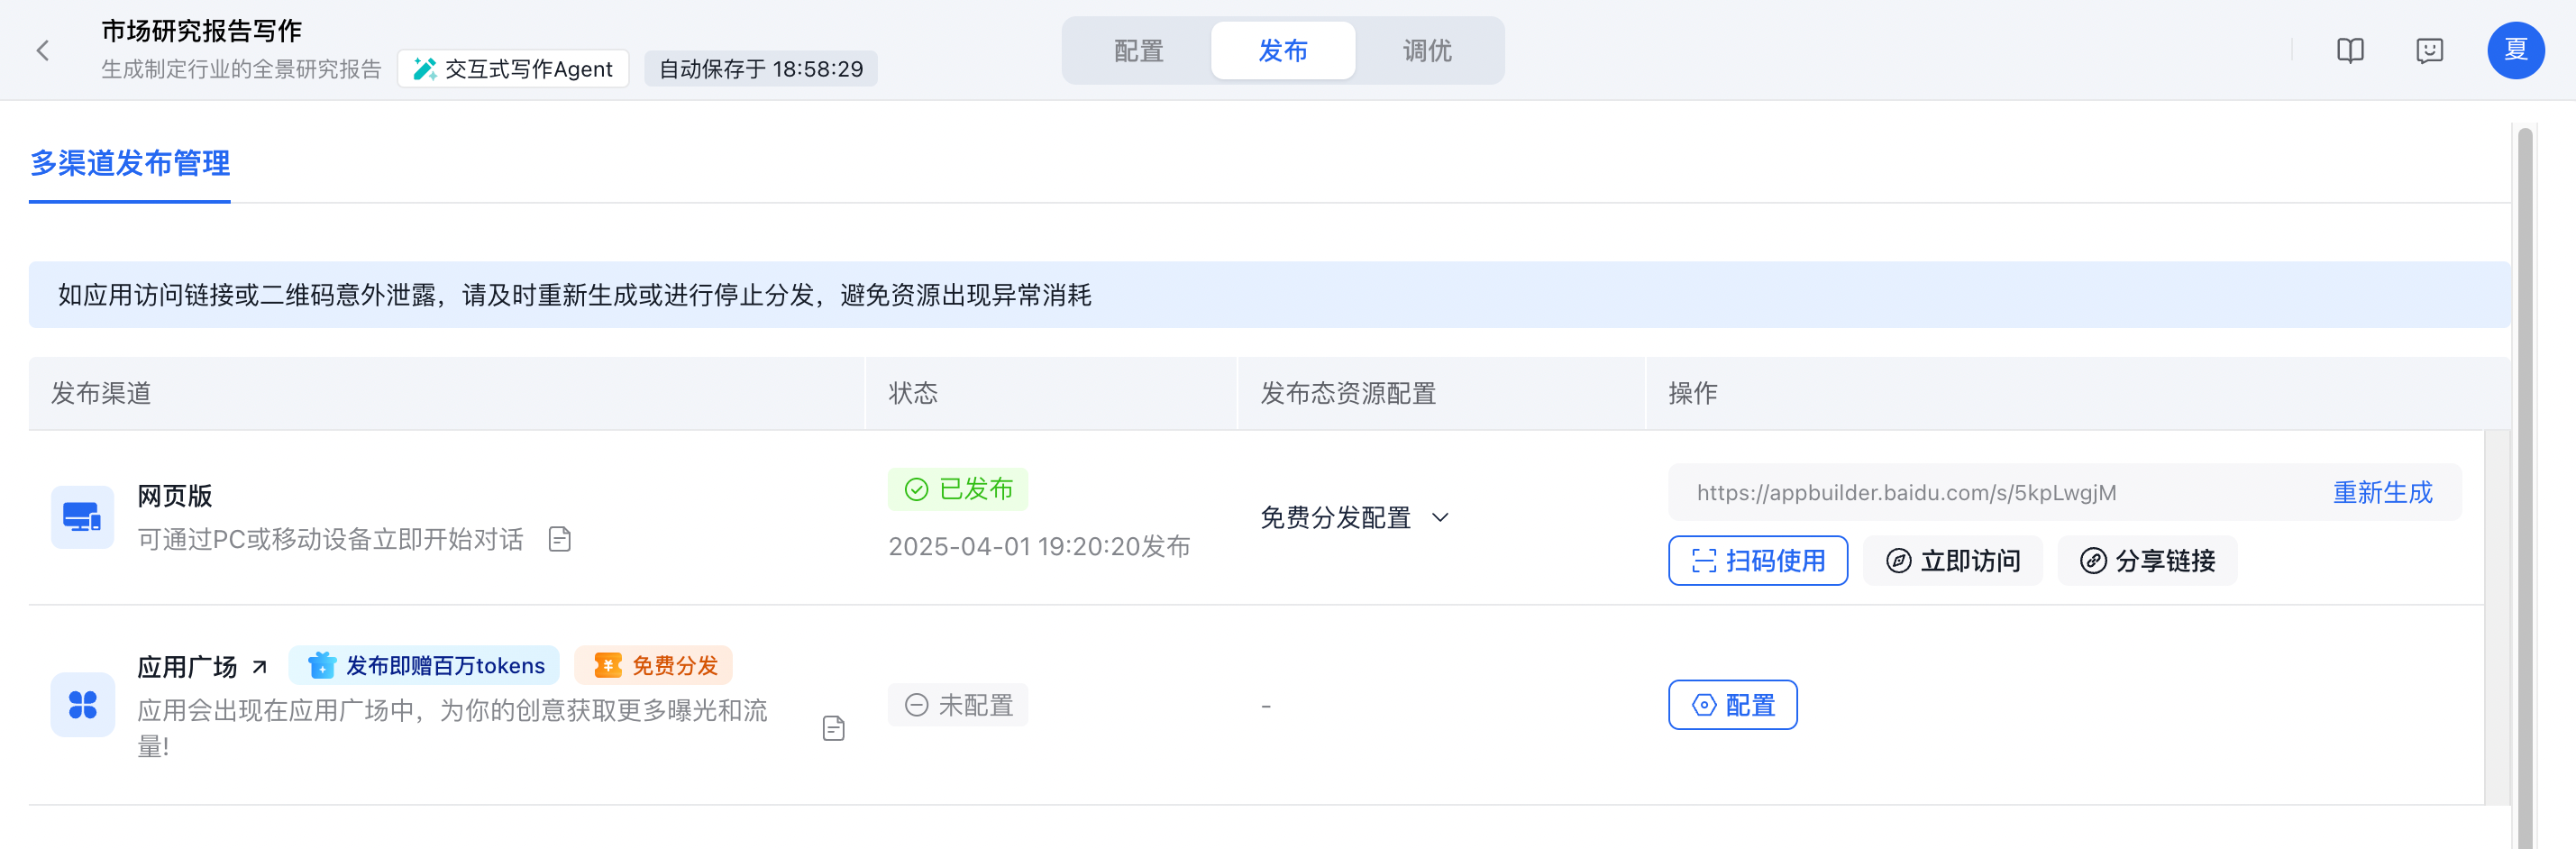Click the 扫码使用 button
The image size is (2576, 849).
point(1757,560)
